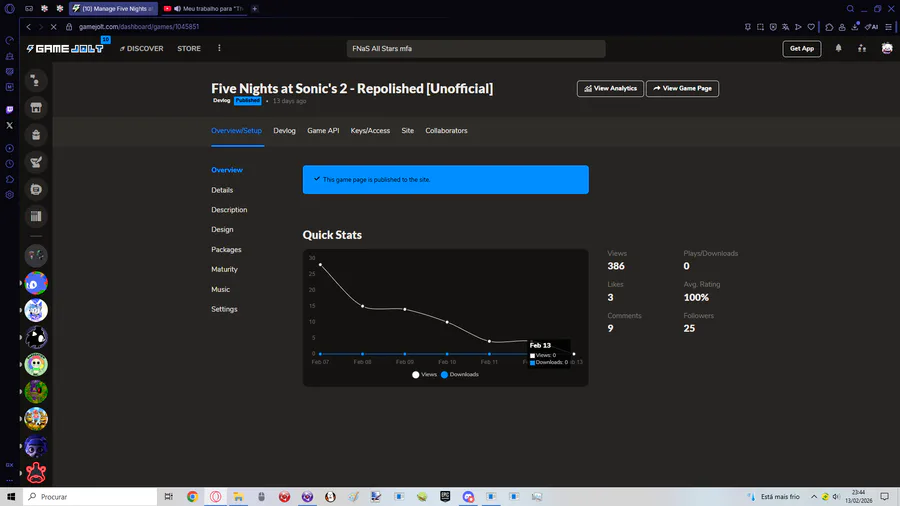Open the Game Jolt home logo
Image resolution: width=900 pixels, height=506 pixels.
pyautogui.click(x=65, y=49)
